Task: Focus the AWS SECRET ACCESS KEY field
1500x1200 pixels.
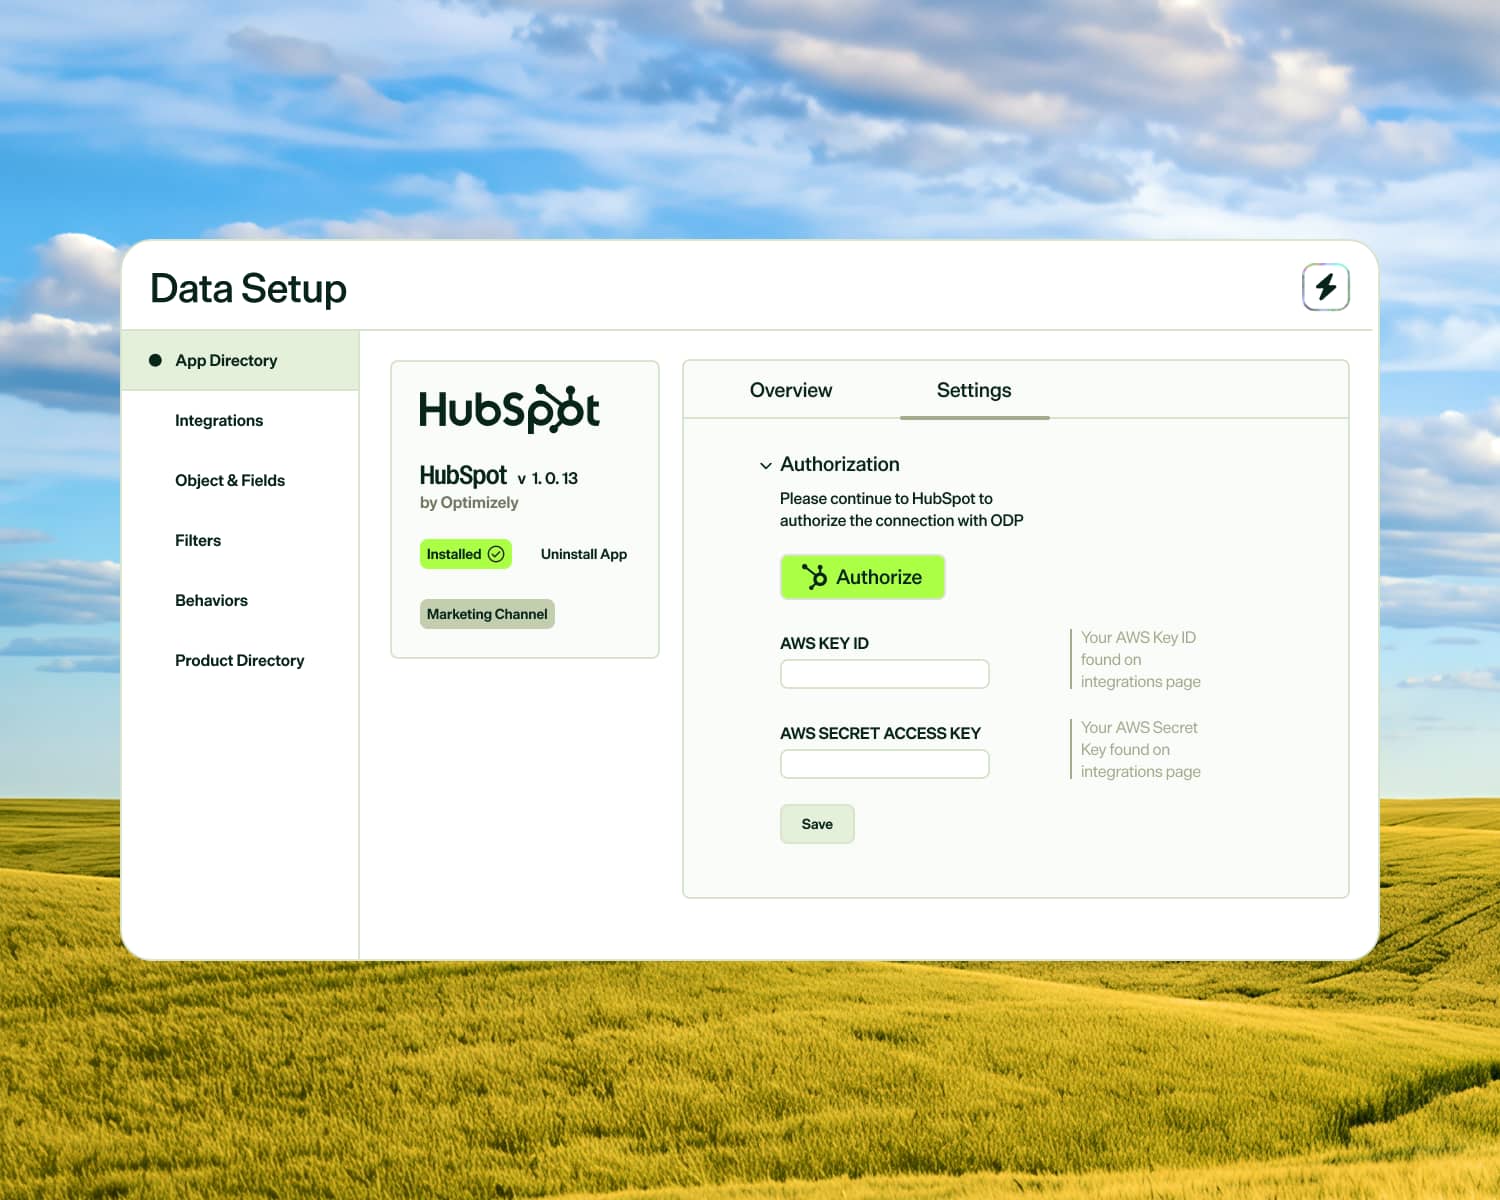Action: coord(885,764)
